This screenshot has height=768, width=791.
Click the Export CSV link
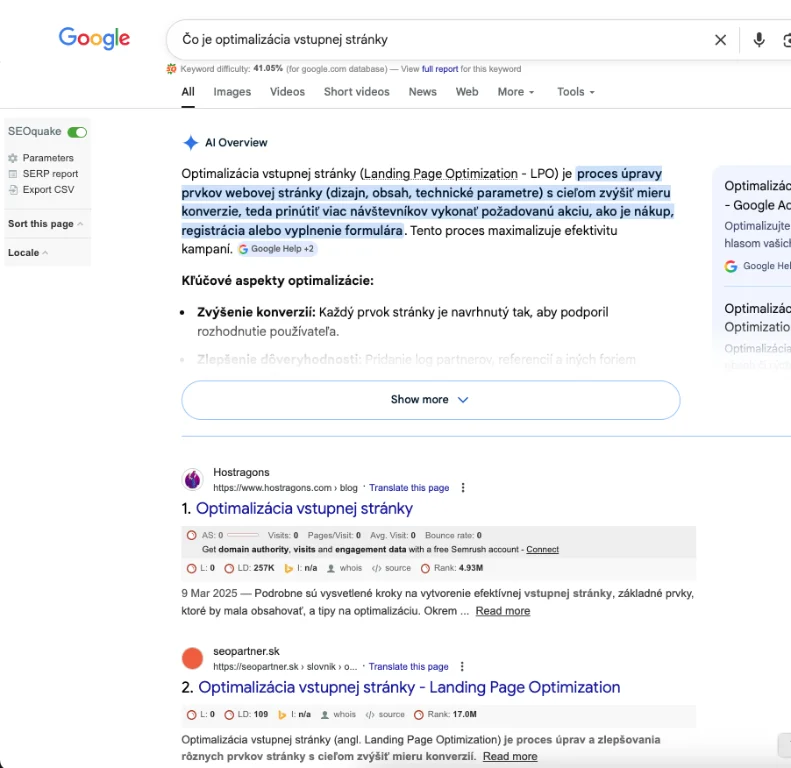49,189
